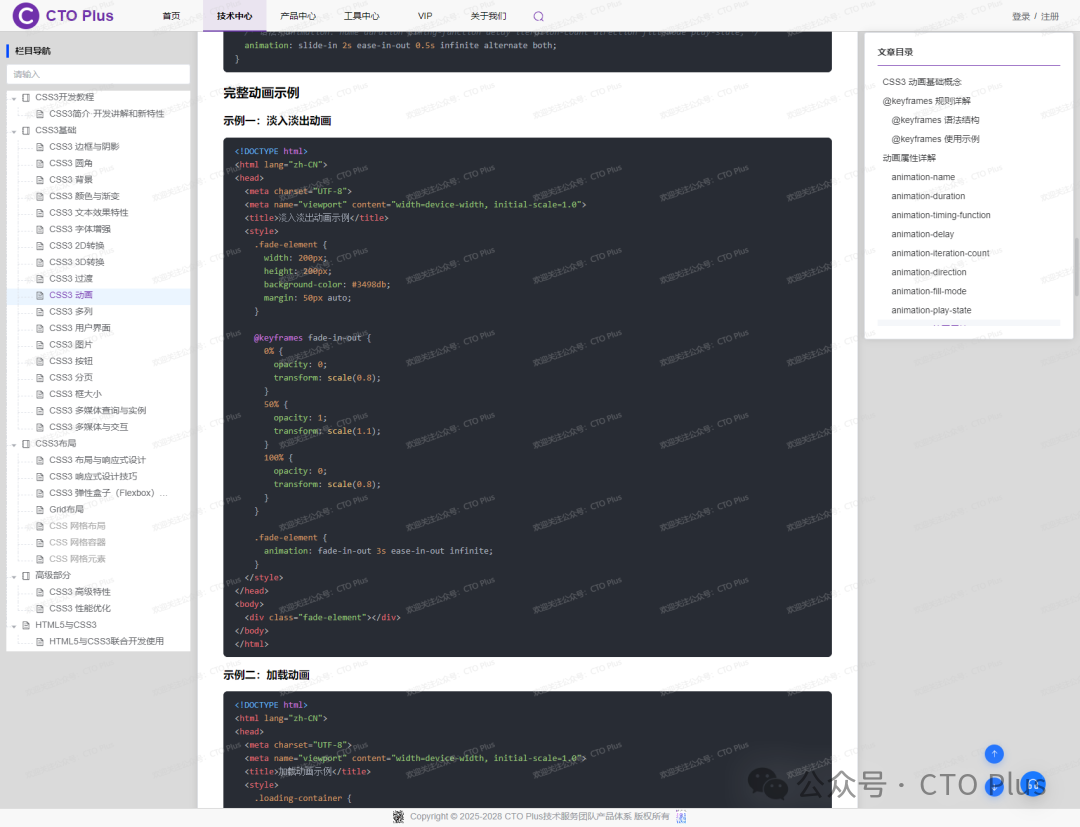Open CSS3 多列 article

click(70, 312)
